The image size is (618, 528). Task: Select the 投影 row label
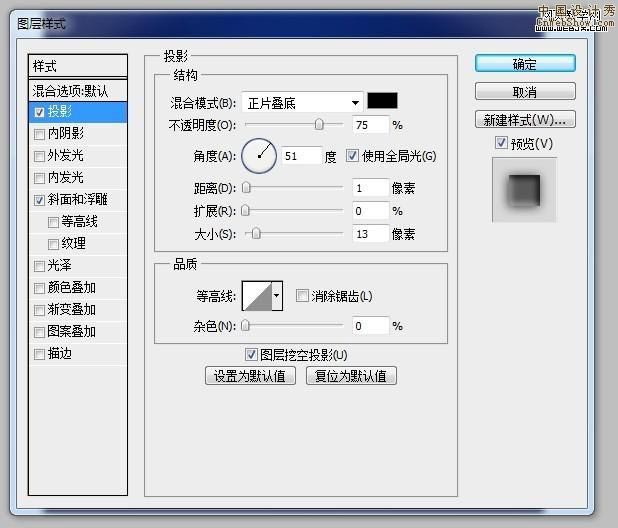[x=60, y=112]
